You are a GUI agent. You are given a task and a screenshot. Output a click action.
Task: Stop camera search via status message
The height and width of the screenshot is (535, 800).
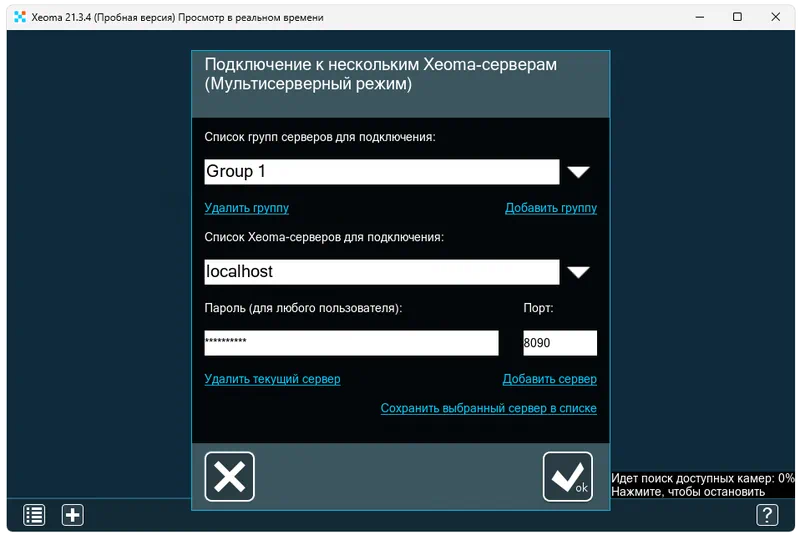pos(703,485)
